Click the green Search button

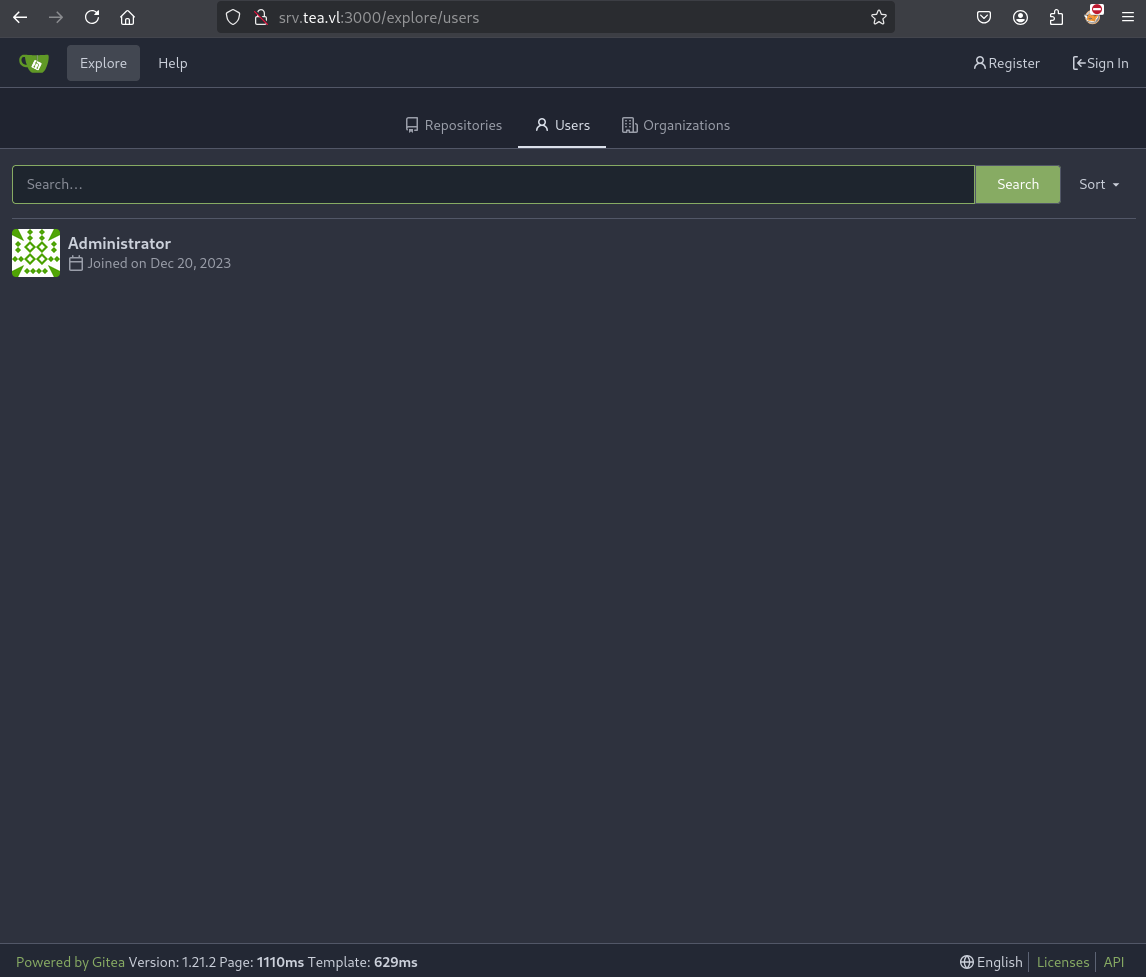(x=1017, y=184)
